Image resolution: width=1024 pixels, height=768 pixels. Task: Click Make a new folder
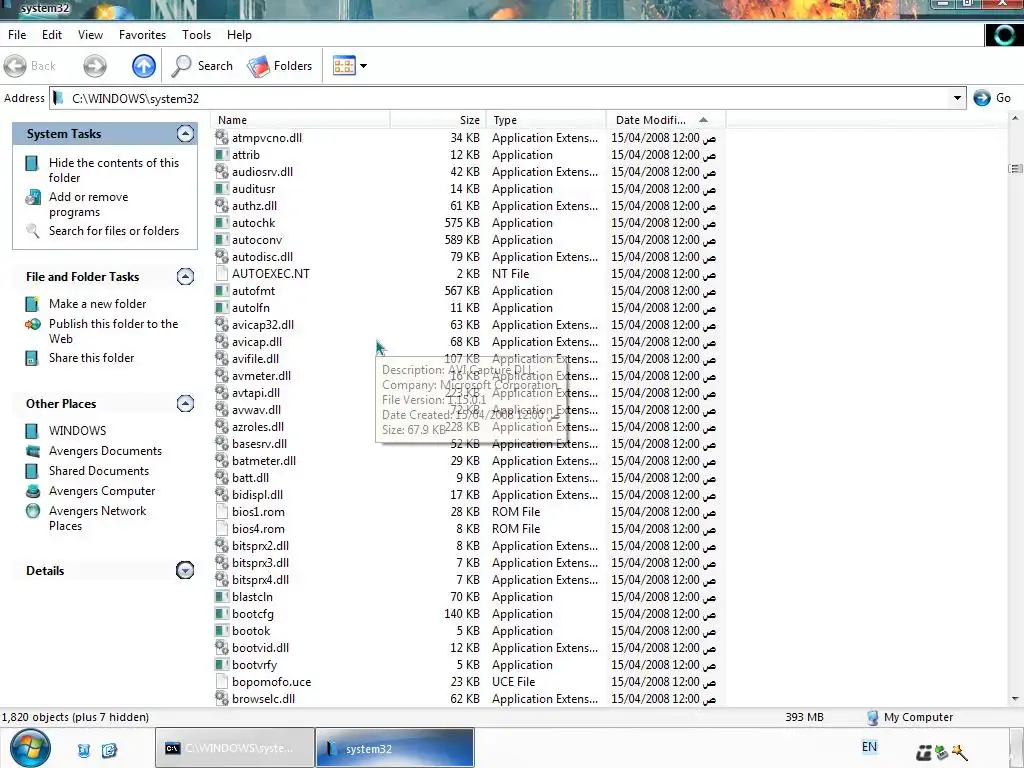pyautogui.click(x=97, y=304)
